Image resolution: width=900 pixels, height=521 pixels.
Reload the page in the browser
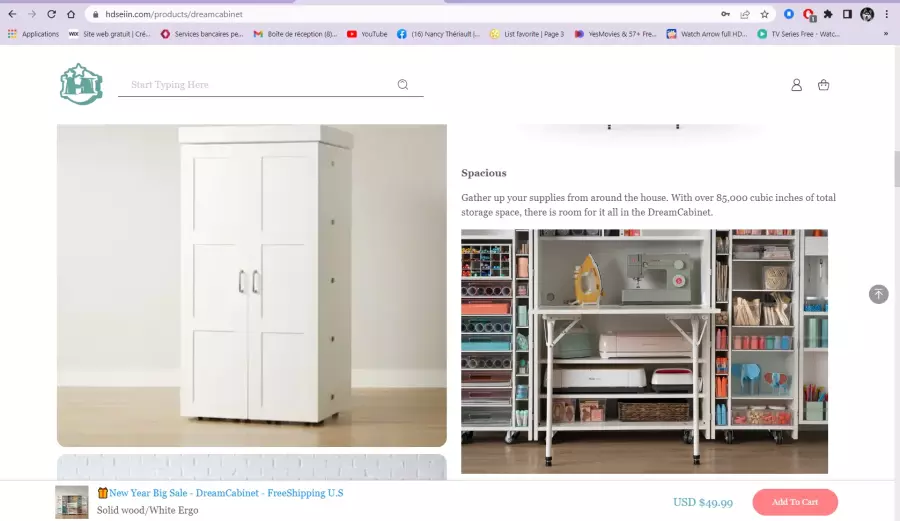tap(52, 14)
